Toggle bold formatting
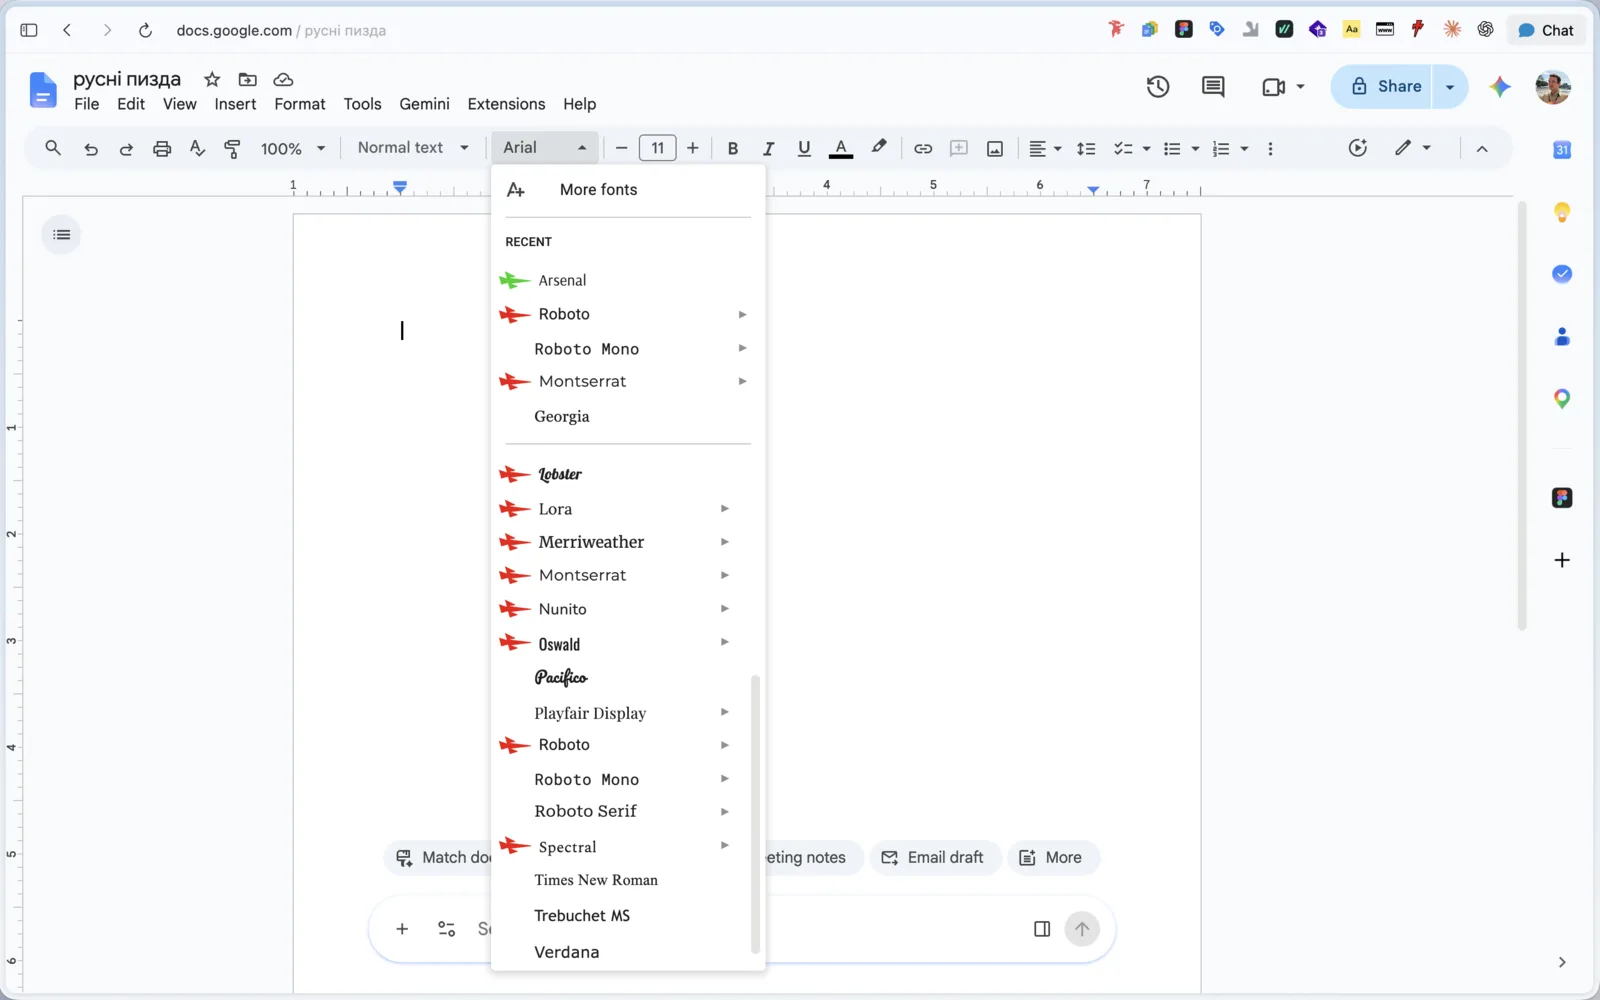Viewport: 1600px width, 1000px height. [733, 148]
